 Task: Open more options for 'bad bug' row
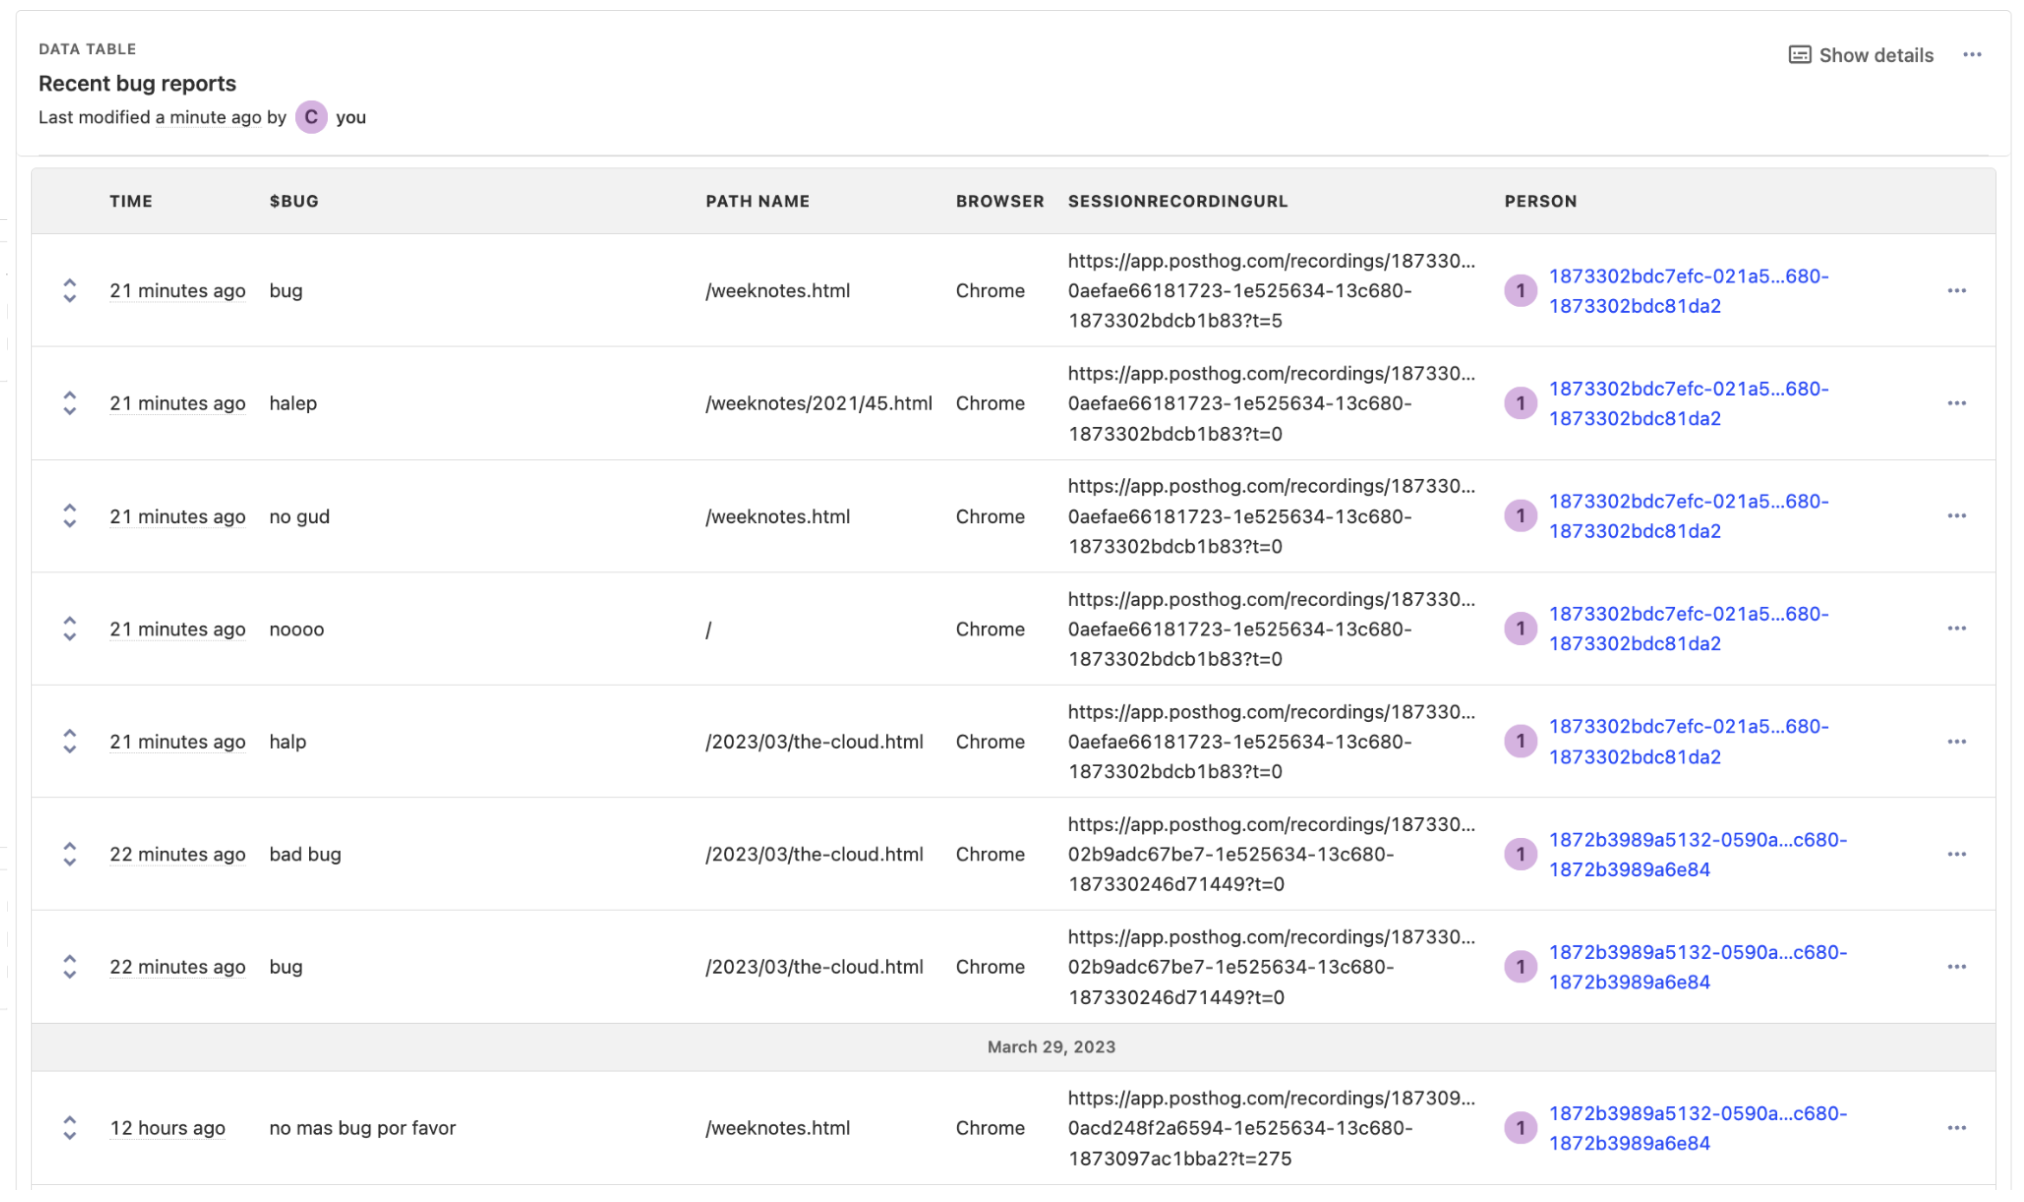(1956, 854)
